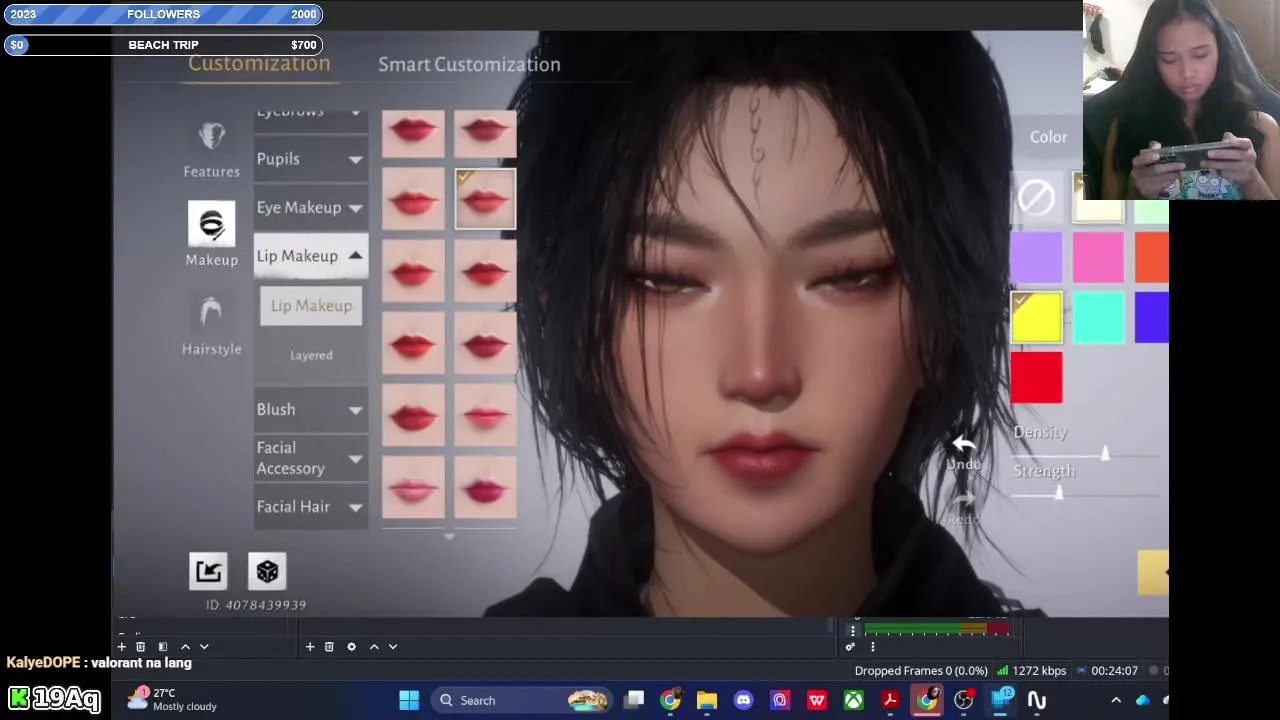Screen dimensions: 1280x720
Task: Open scene filters icon in OBS
Action: pyautogui.click(x=163, y=647)
